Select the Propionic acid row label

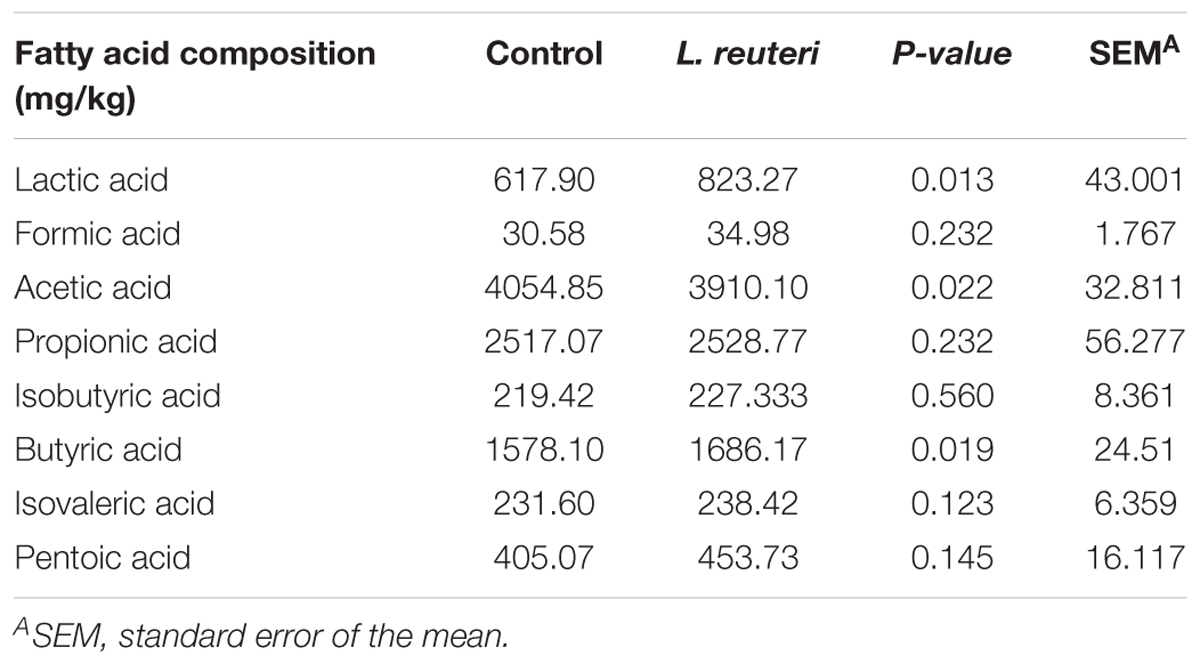(x=115, y=342)
